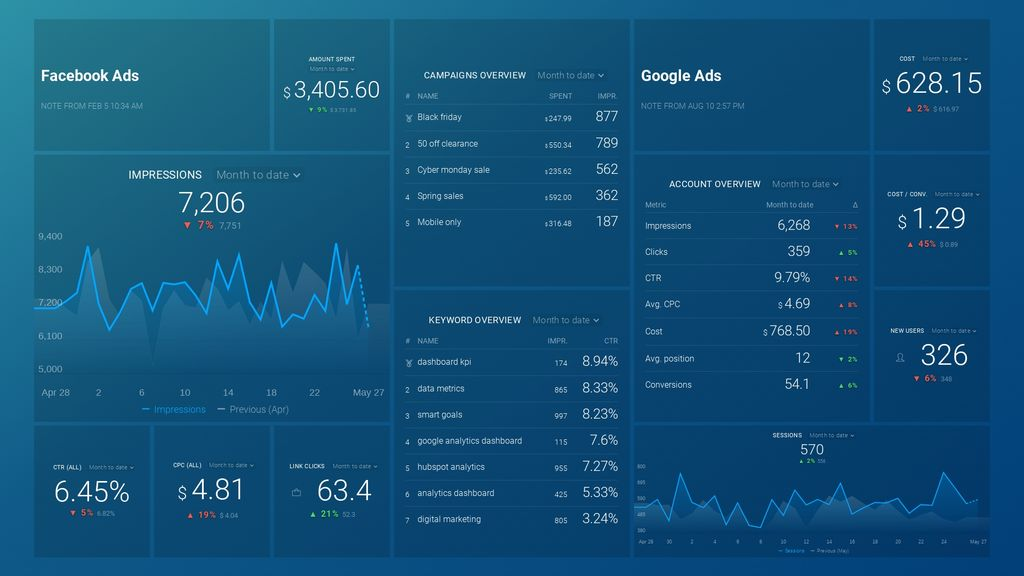The image size is (1024, 576).
Task: Click the delta symbol column header
Action: coord(855,205)
